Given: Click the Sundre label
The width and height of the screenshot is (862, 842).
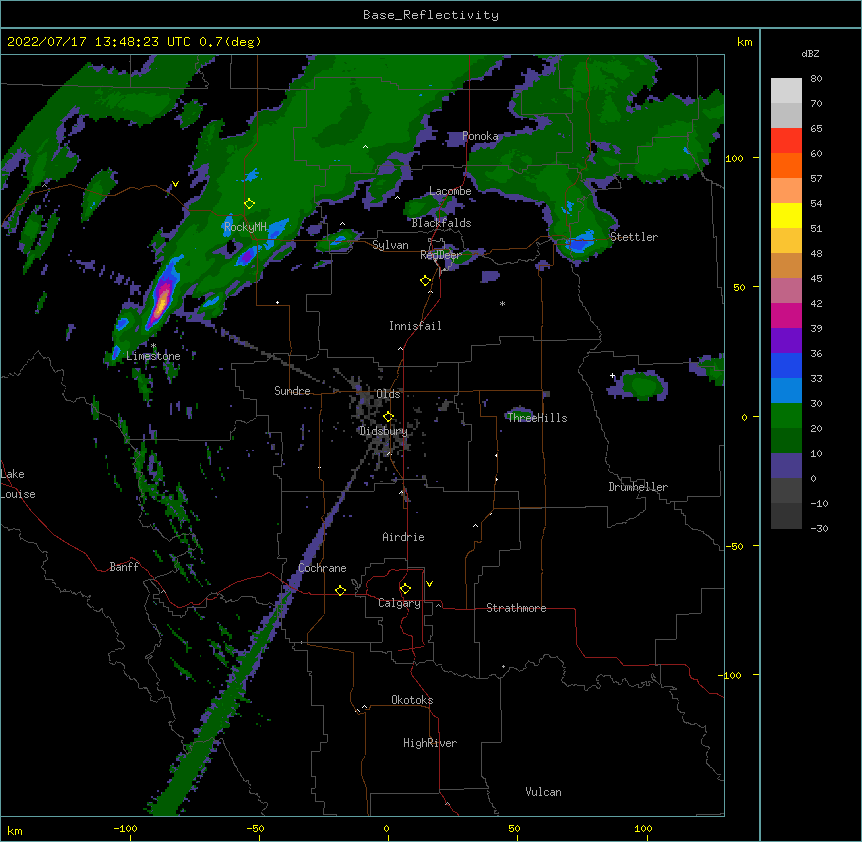Looking at the screenshot, I should point(292,391).
